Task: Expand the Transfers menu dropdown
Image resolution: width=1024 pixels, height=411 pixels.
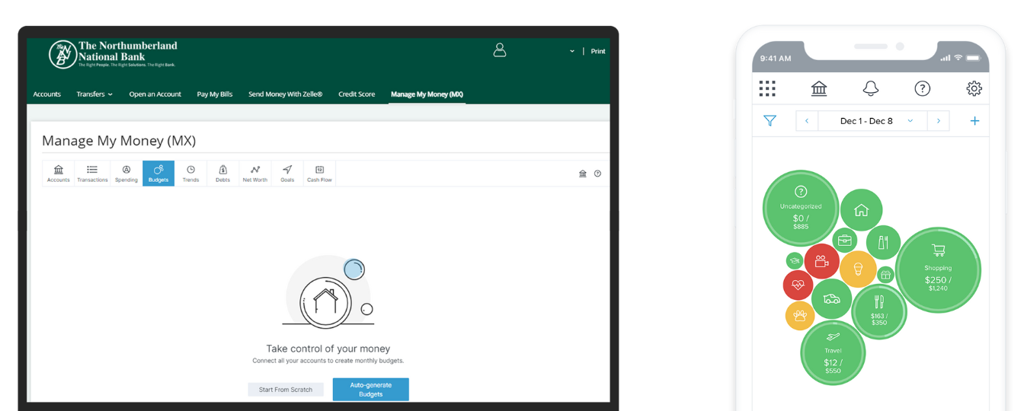Action: (94, 94)
